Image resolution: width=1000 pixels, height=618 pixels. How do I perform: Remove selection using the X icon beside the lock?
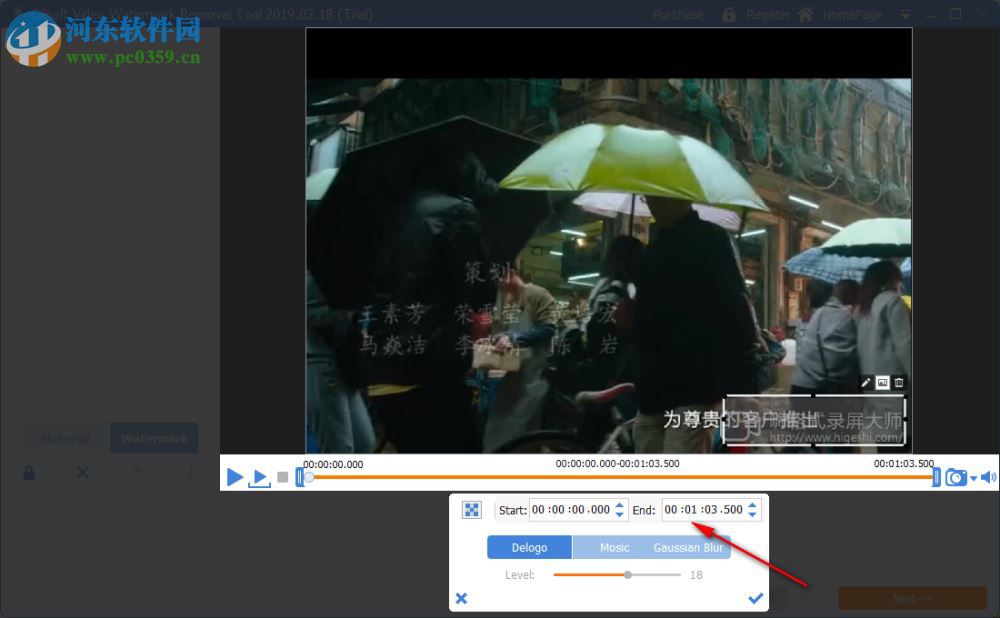pos(83,472)
